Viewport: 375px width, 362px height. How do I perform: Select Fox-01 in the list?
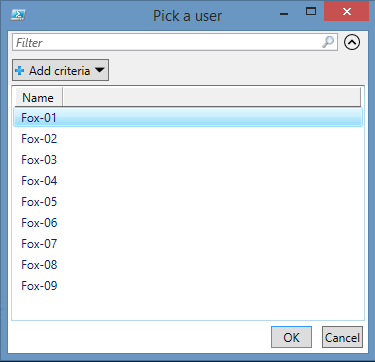[188, 117]
